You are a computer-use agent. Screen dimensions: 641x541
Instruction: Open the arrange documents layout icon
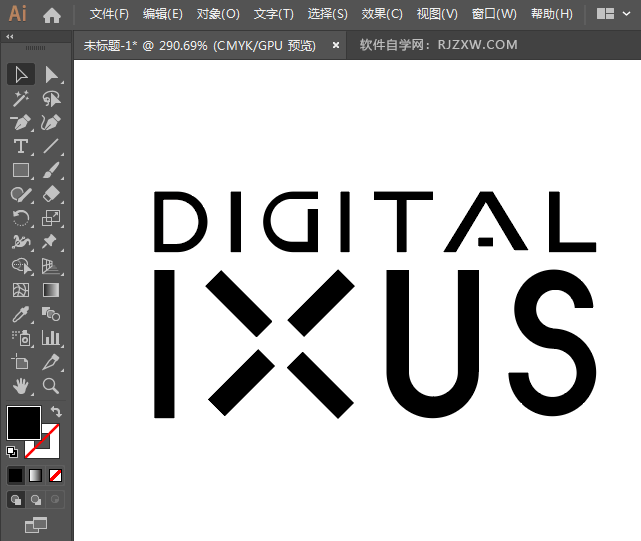[x=605, y=14]
